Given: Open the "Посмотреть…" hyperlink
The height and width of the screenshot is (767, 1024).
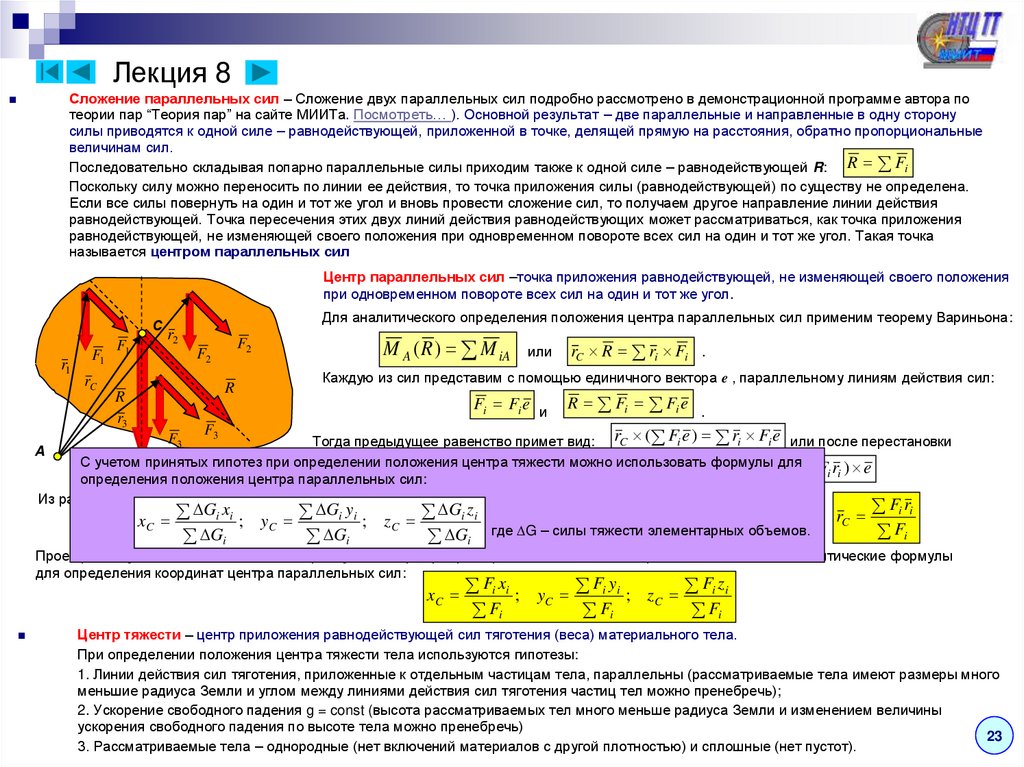Looking at the screenshot, I should point(401,115).
